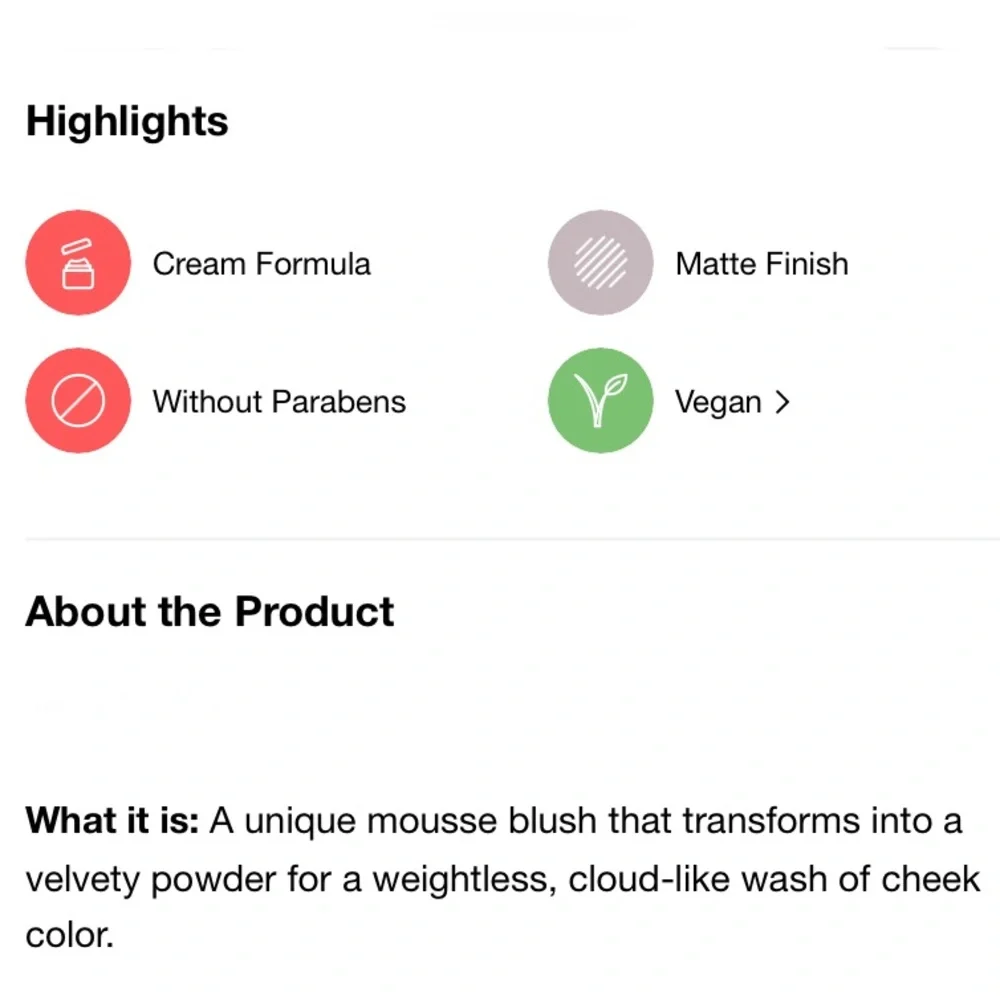Screen dimensions: 1000x1000
Task: Click the Highlights section heading
Action: point(127,121)
